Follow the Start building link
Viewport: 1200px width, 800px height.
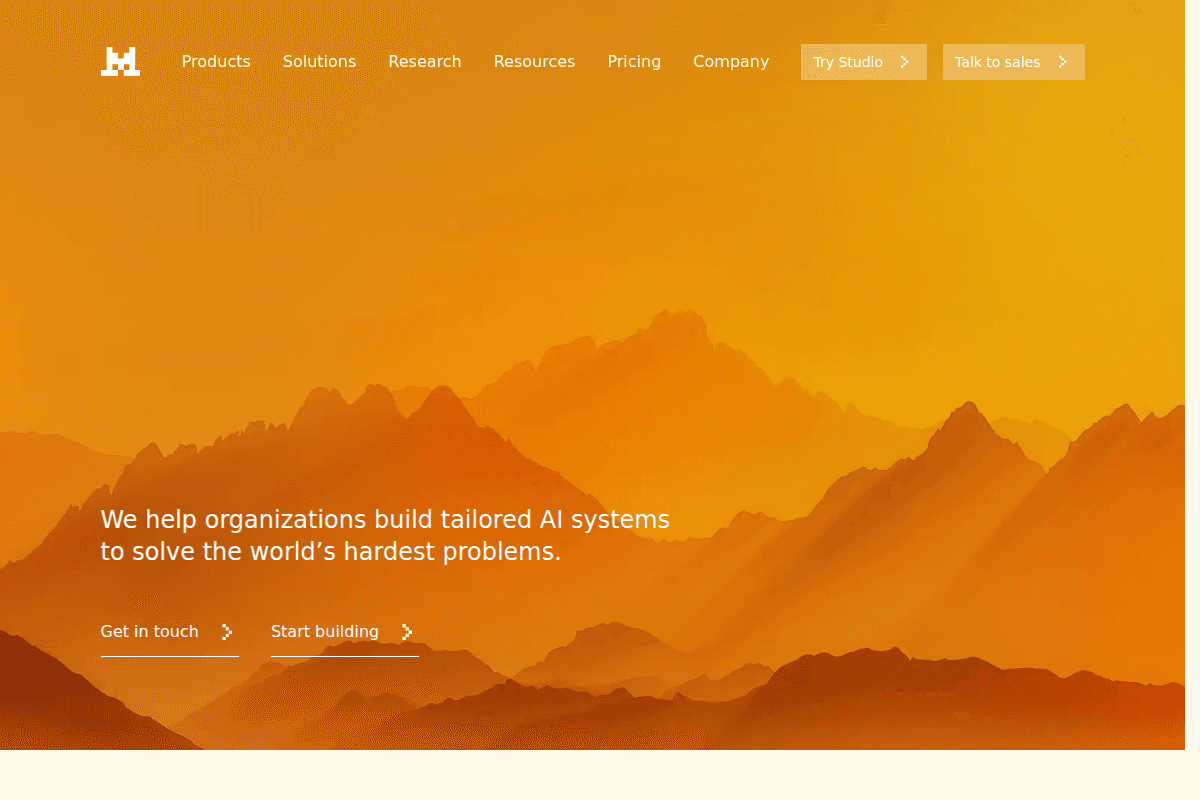click(325, 631)
